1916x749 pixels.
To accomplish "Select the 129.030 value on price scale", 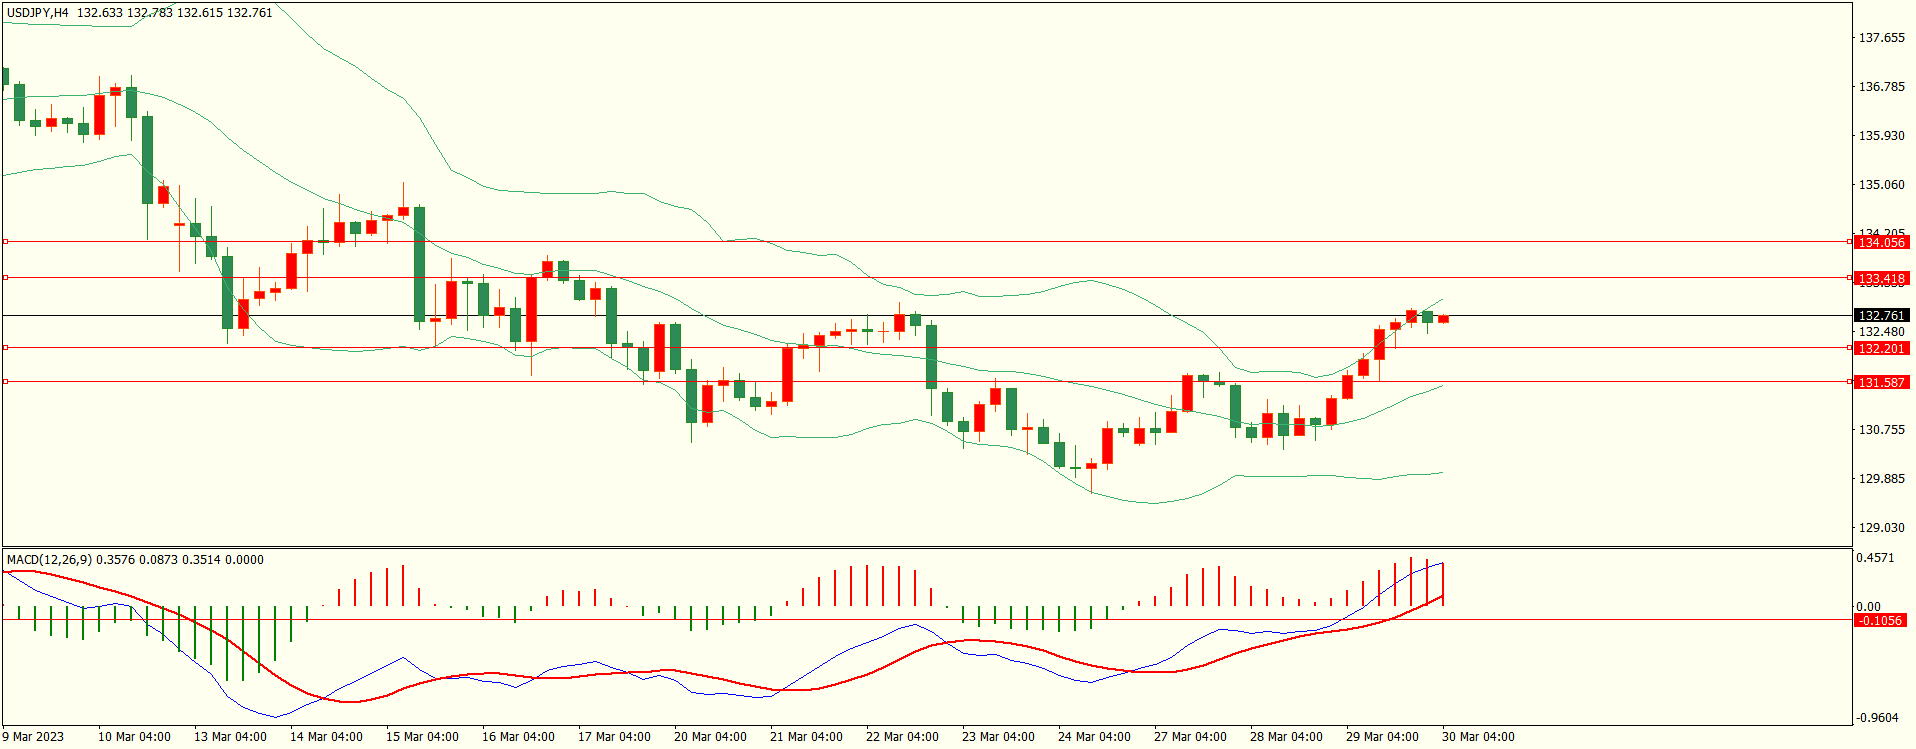I will click(x=1881, y=528).
